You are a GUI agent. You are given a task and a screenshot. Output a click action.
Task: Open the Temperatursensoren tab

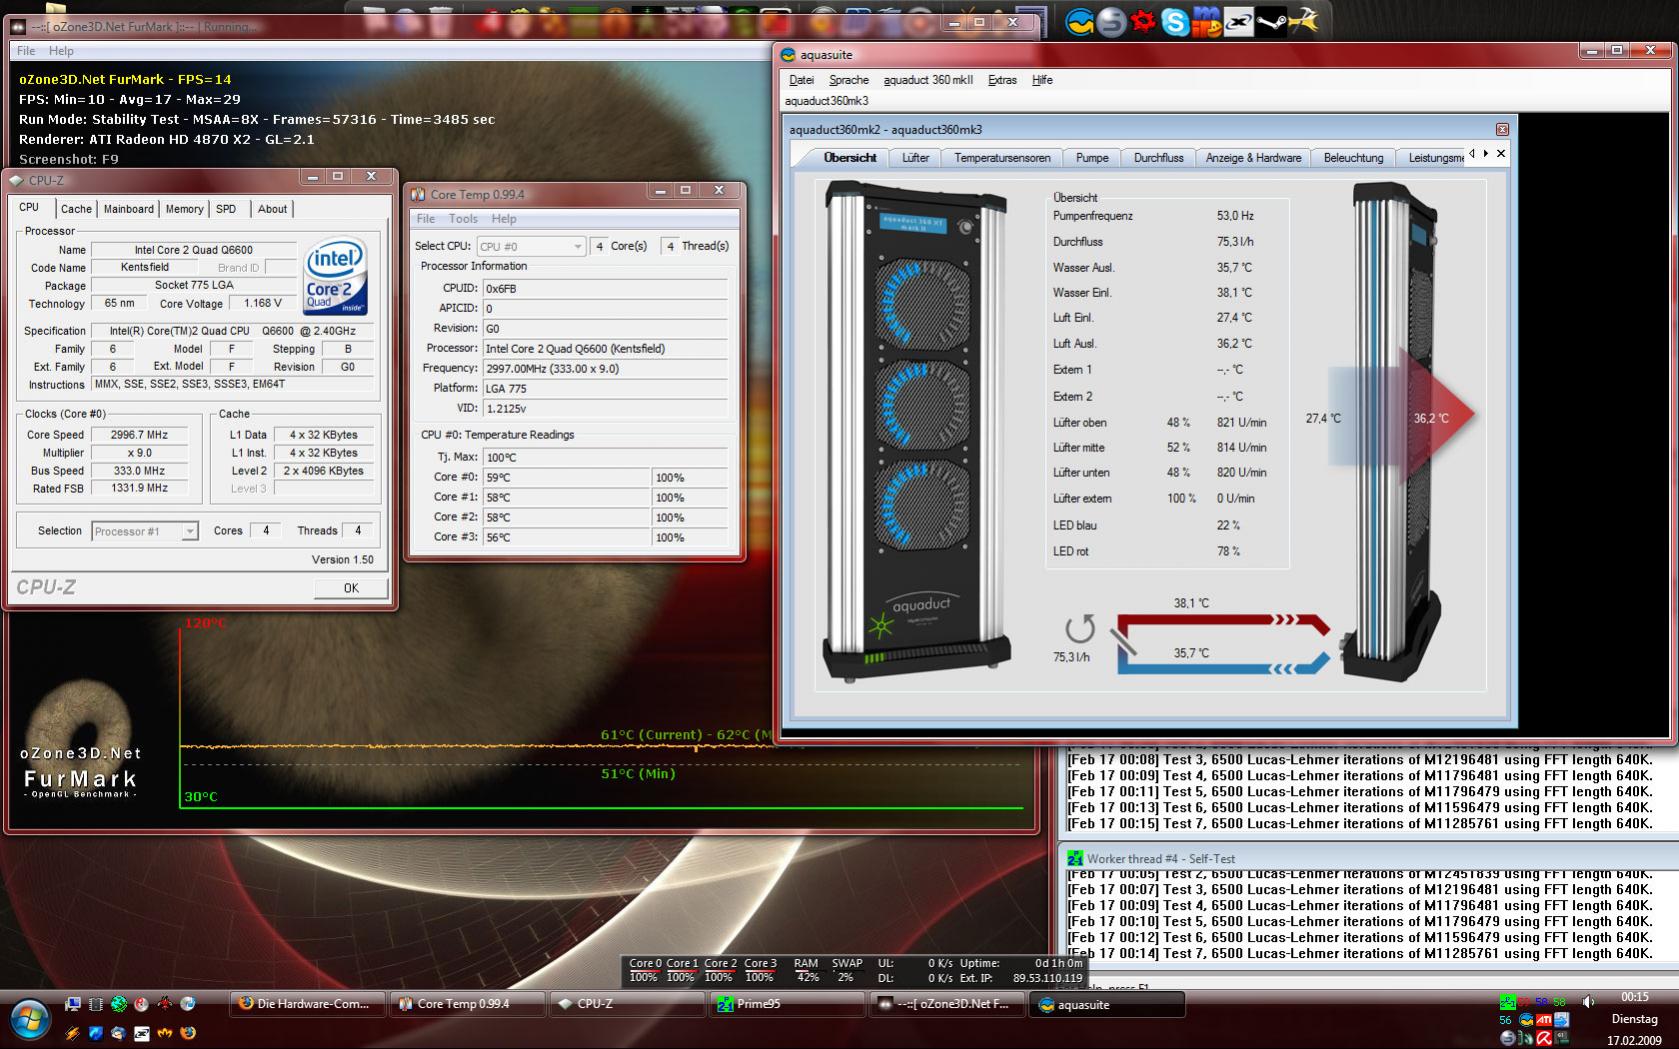[x=1002, y=158]
